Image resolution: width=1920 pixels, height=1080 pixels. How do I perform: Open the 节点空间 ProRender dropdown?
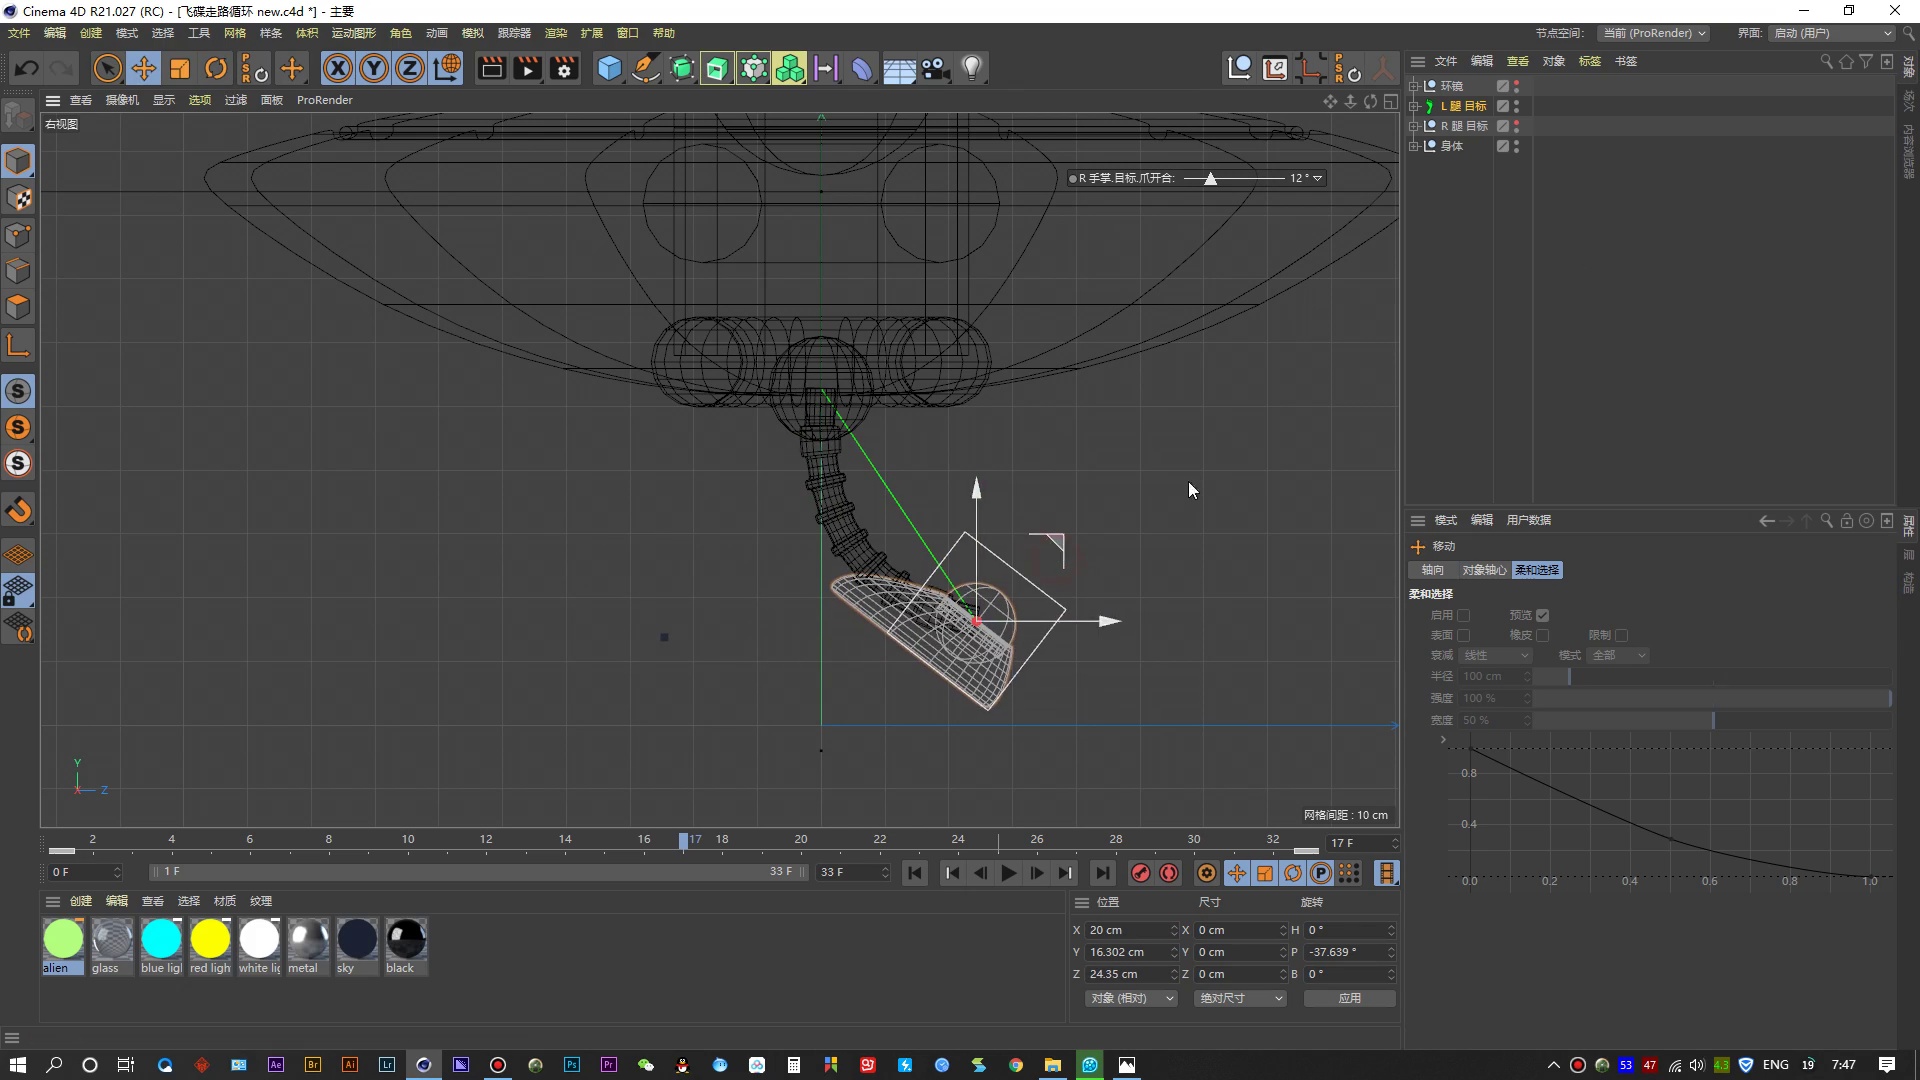click(1653, 33)
